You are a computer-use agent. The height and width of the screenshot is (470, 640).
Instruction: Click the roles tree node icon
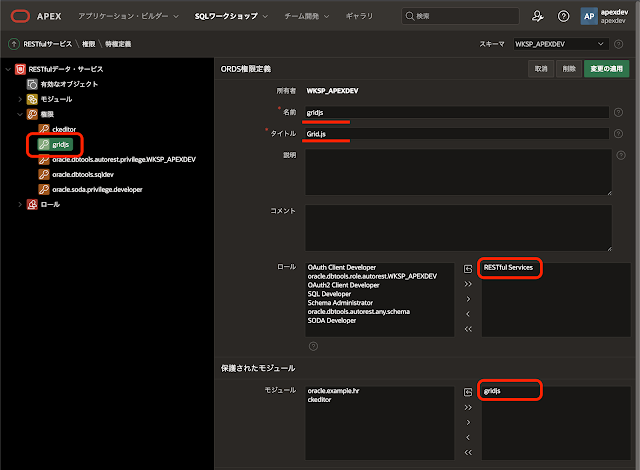[32, 204]
